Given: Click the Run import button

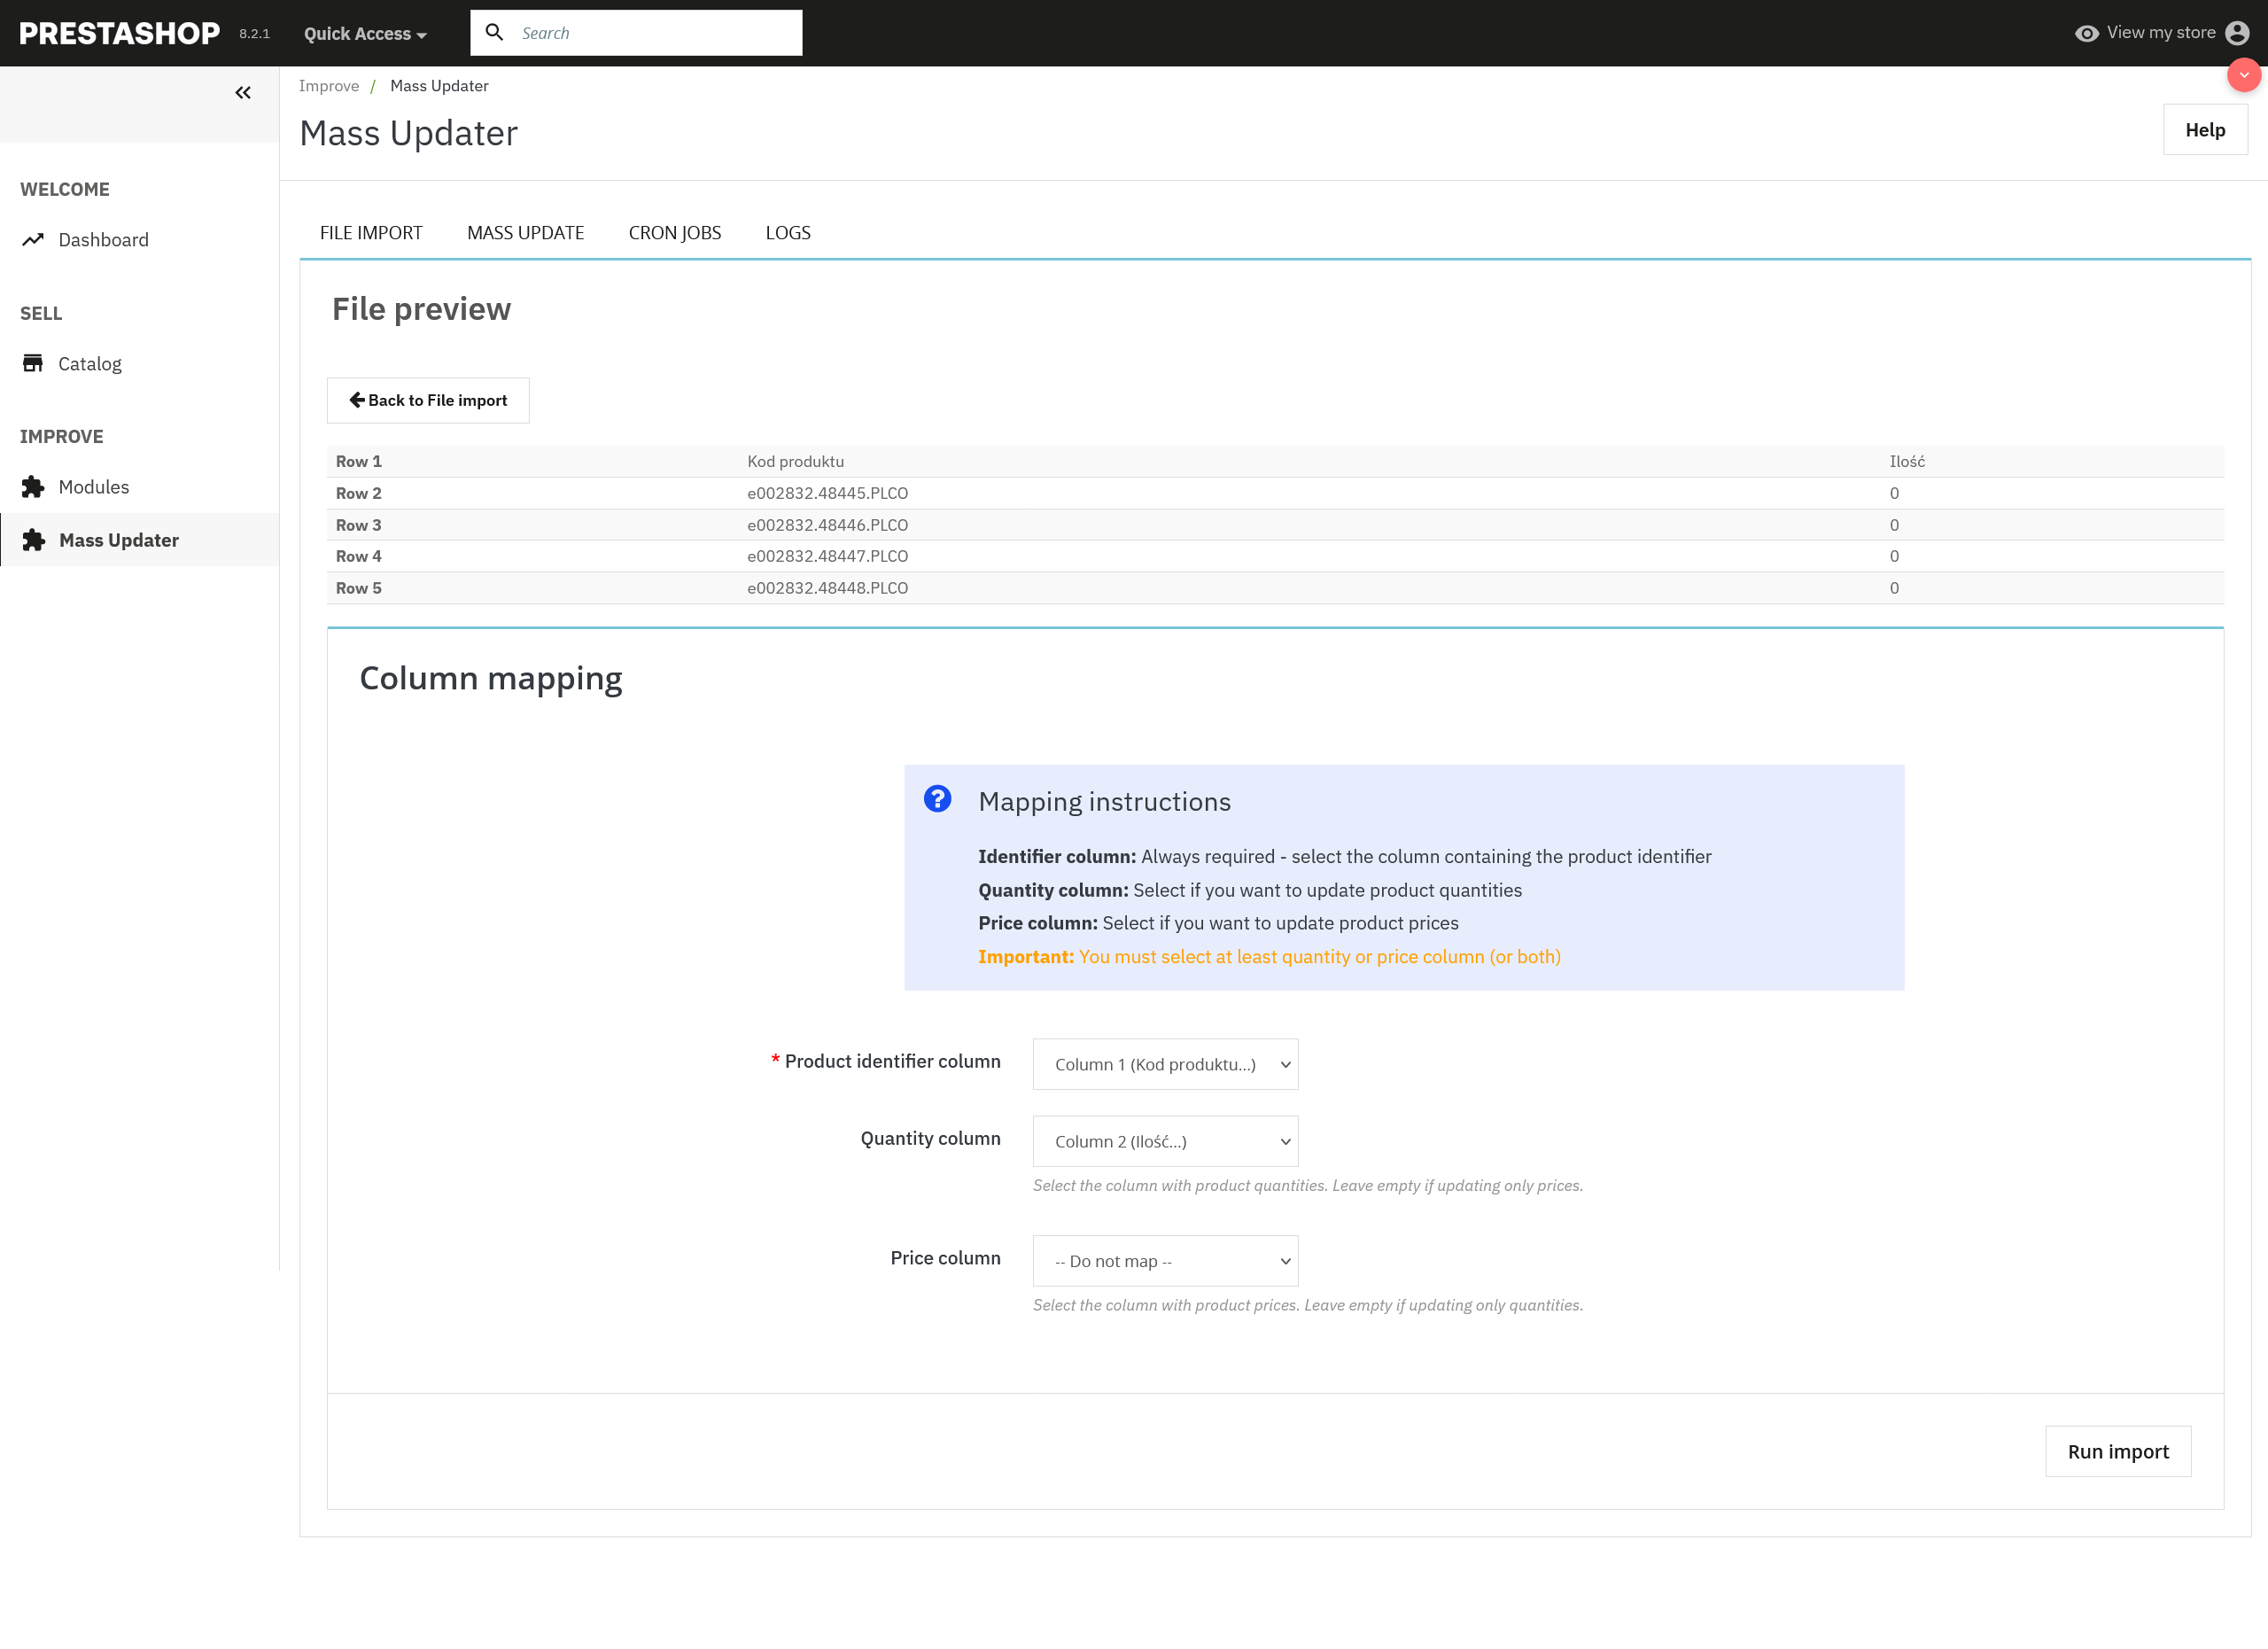Looking at the screenshot, I should pos(2117,1451).
